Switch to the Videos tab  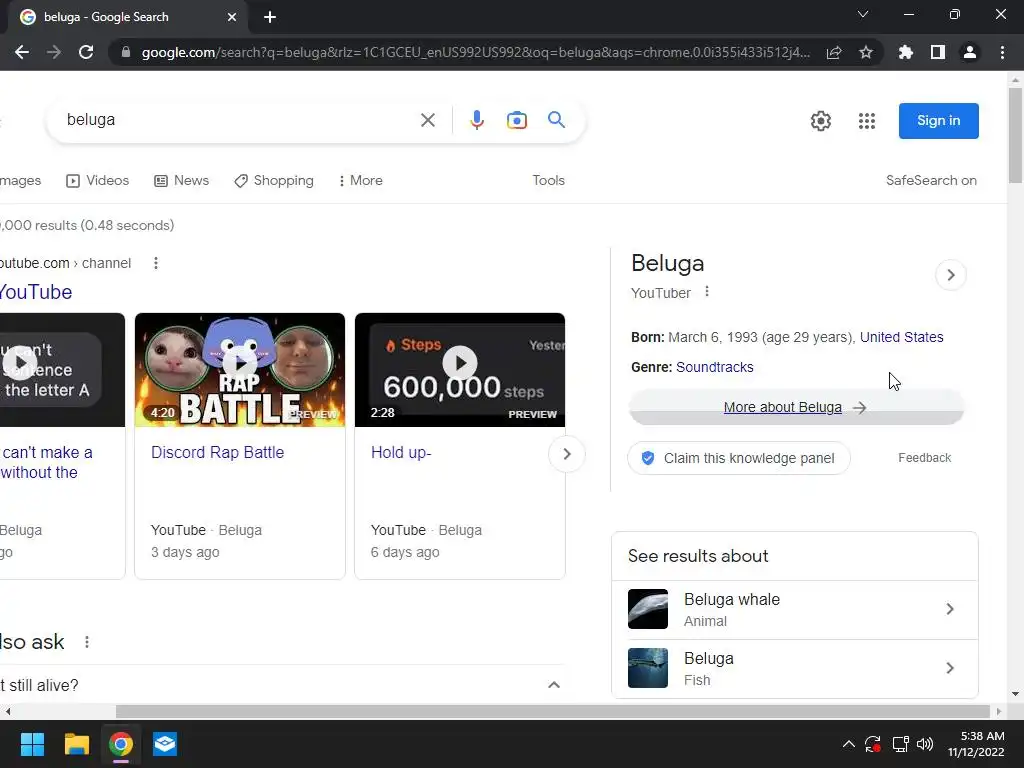pyautogui.click(x=97, y=180)
